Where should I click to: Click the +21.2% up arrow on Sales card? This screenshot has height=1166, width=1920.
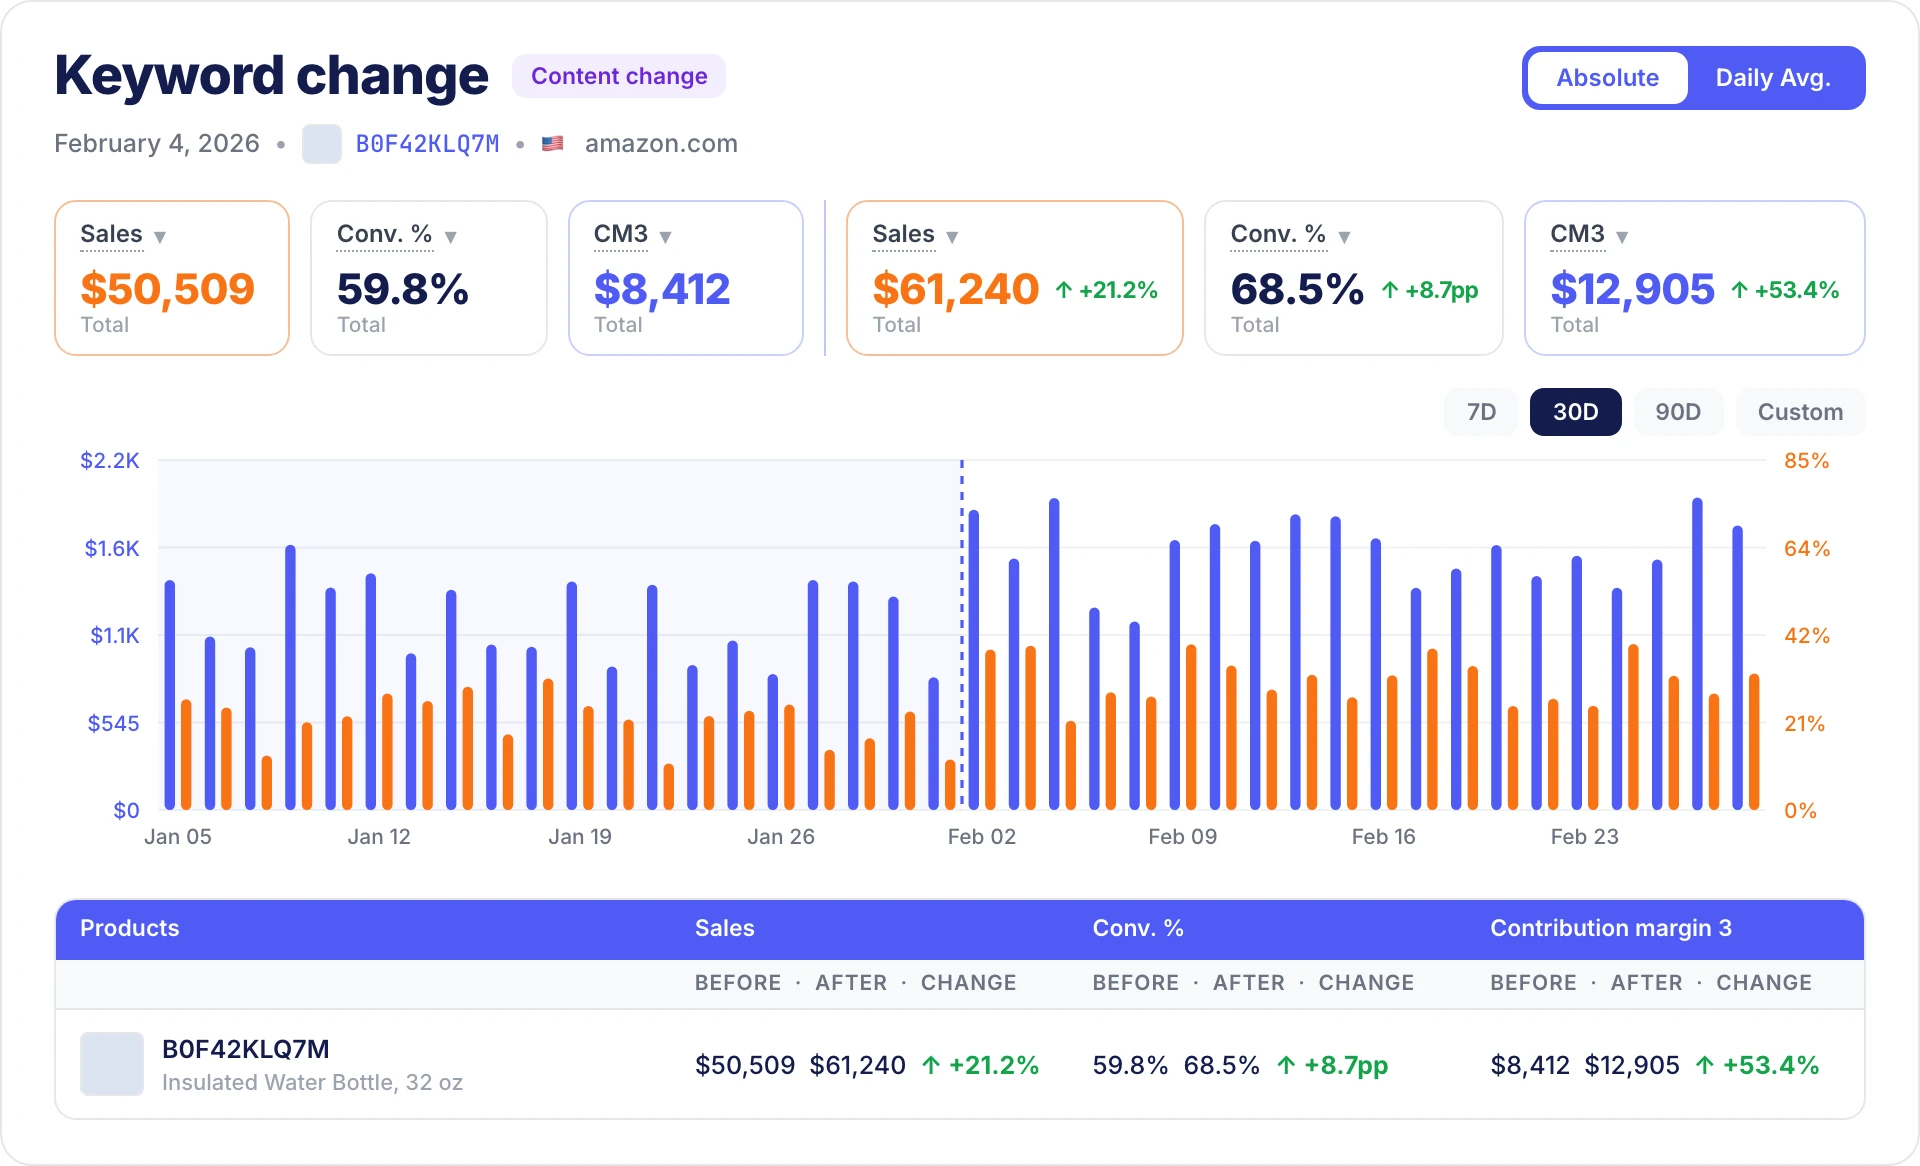click(x=1064, y=290)
